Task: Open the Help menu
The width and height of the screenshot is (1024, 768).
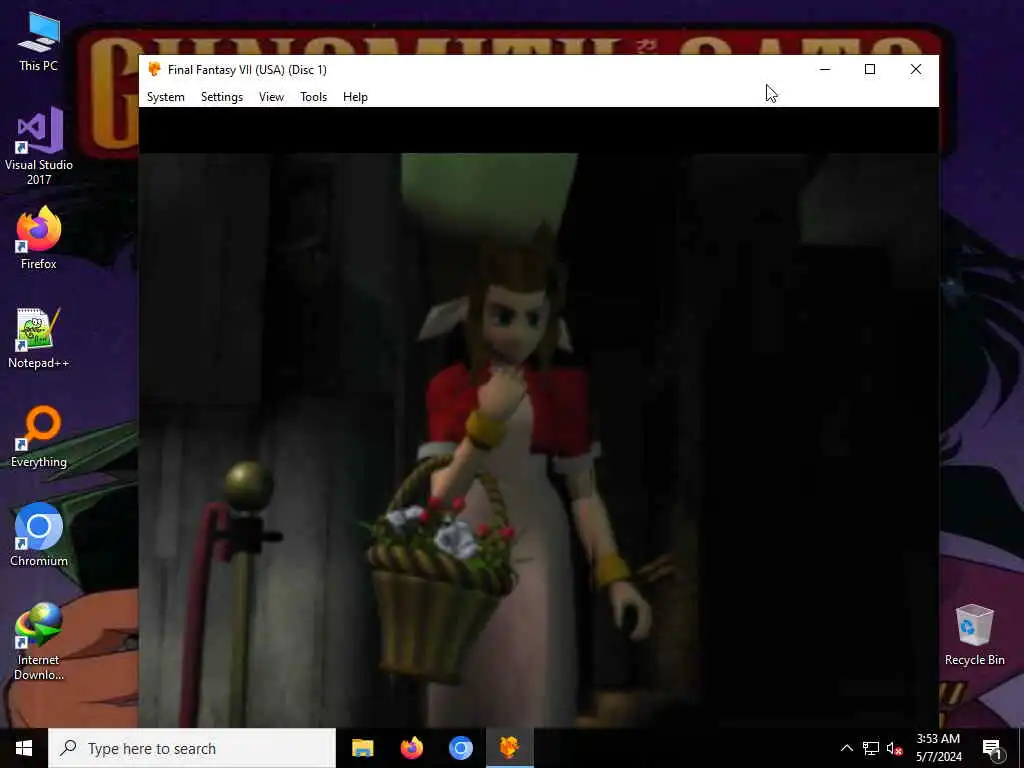Action: point(355,97)
